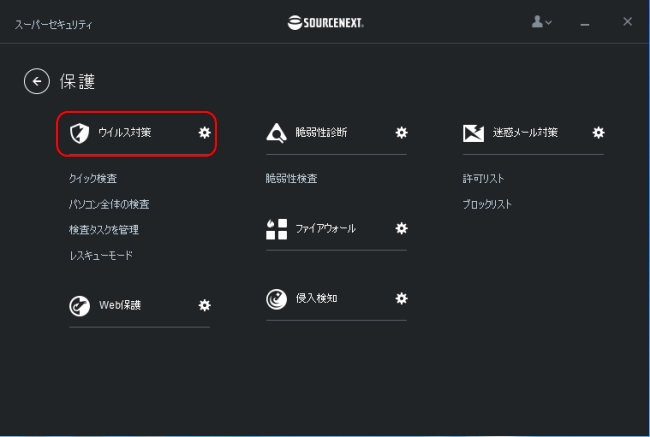Open ウイルス対策 settings gear
Image resolution: width=650 pixels, height=437 pixels.
204,133
